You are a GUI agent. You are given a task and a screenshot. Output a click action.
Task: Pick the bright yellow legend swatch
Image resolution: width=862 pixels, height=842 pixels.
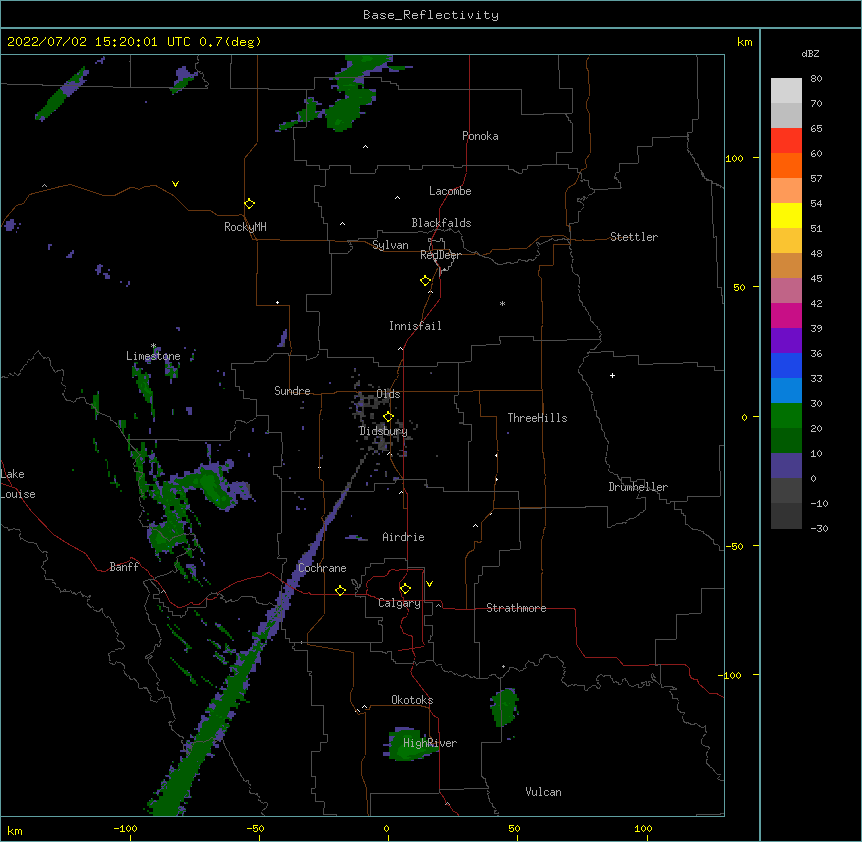point(786,215)
